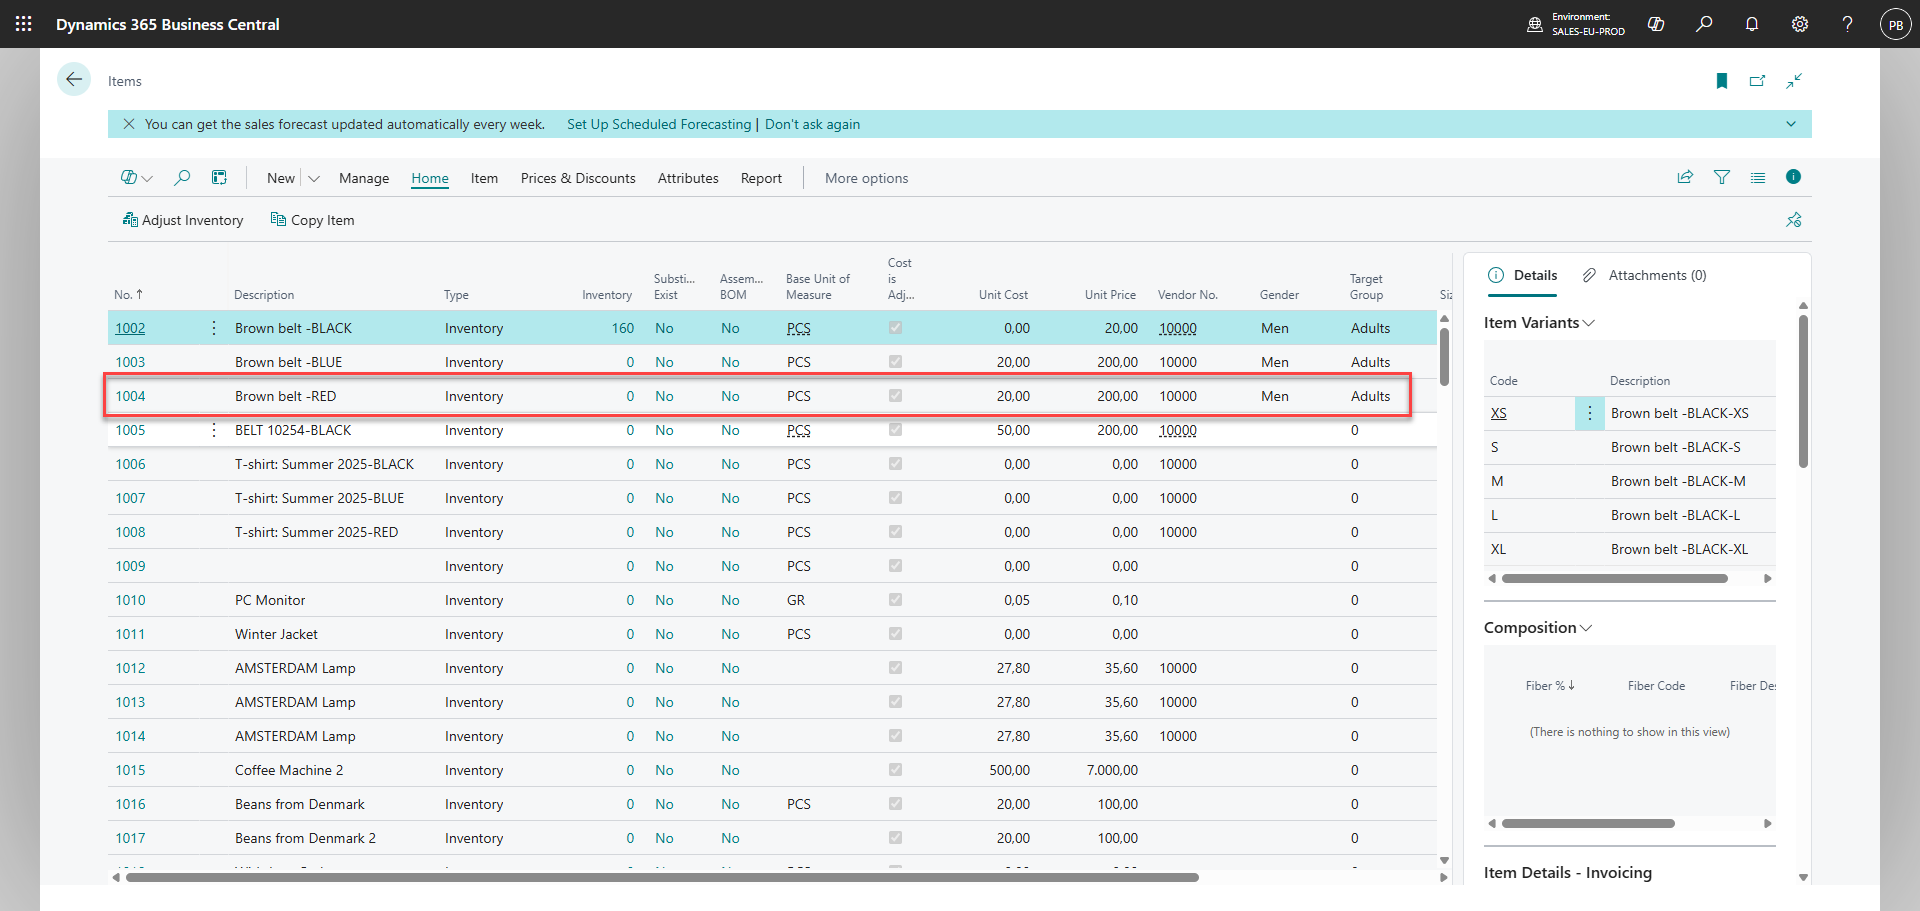This screenshot has height=911, width=1920.
Task: Click the analysis mode icon in the toolbar
Action: click(x=219, y=177)
